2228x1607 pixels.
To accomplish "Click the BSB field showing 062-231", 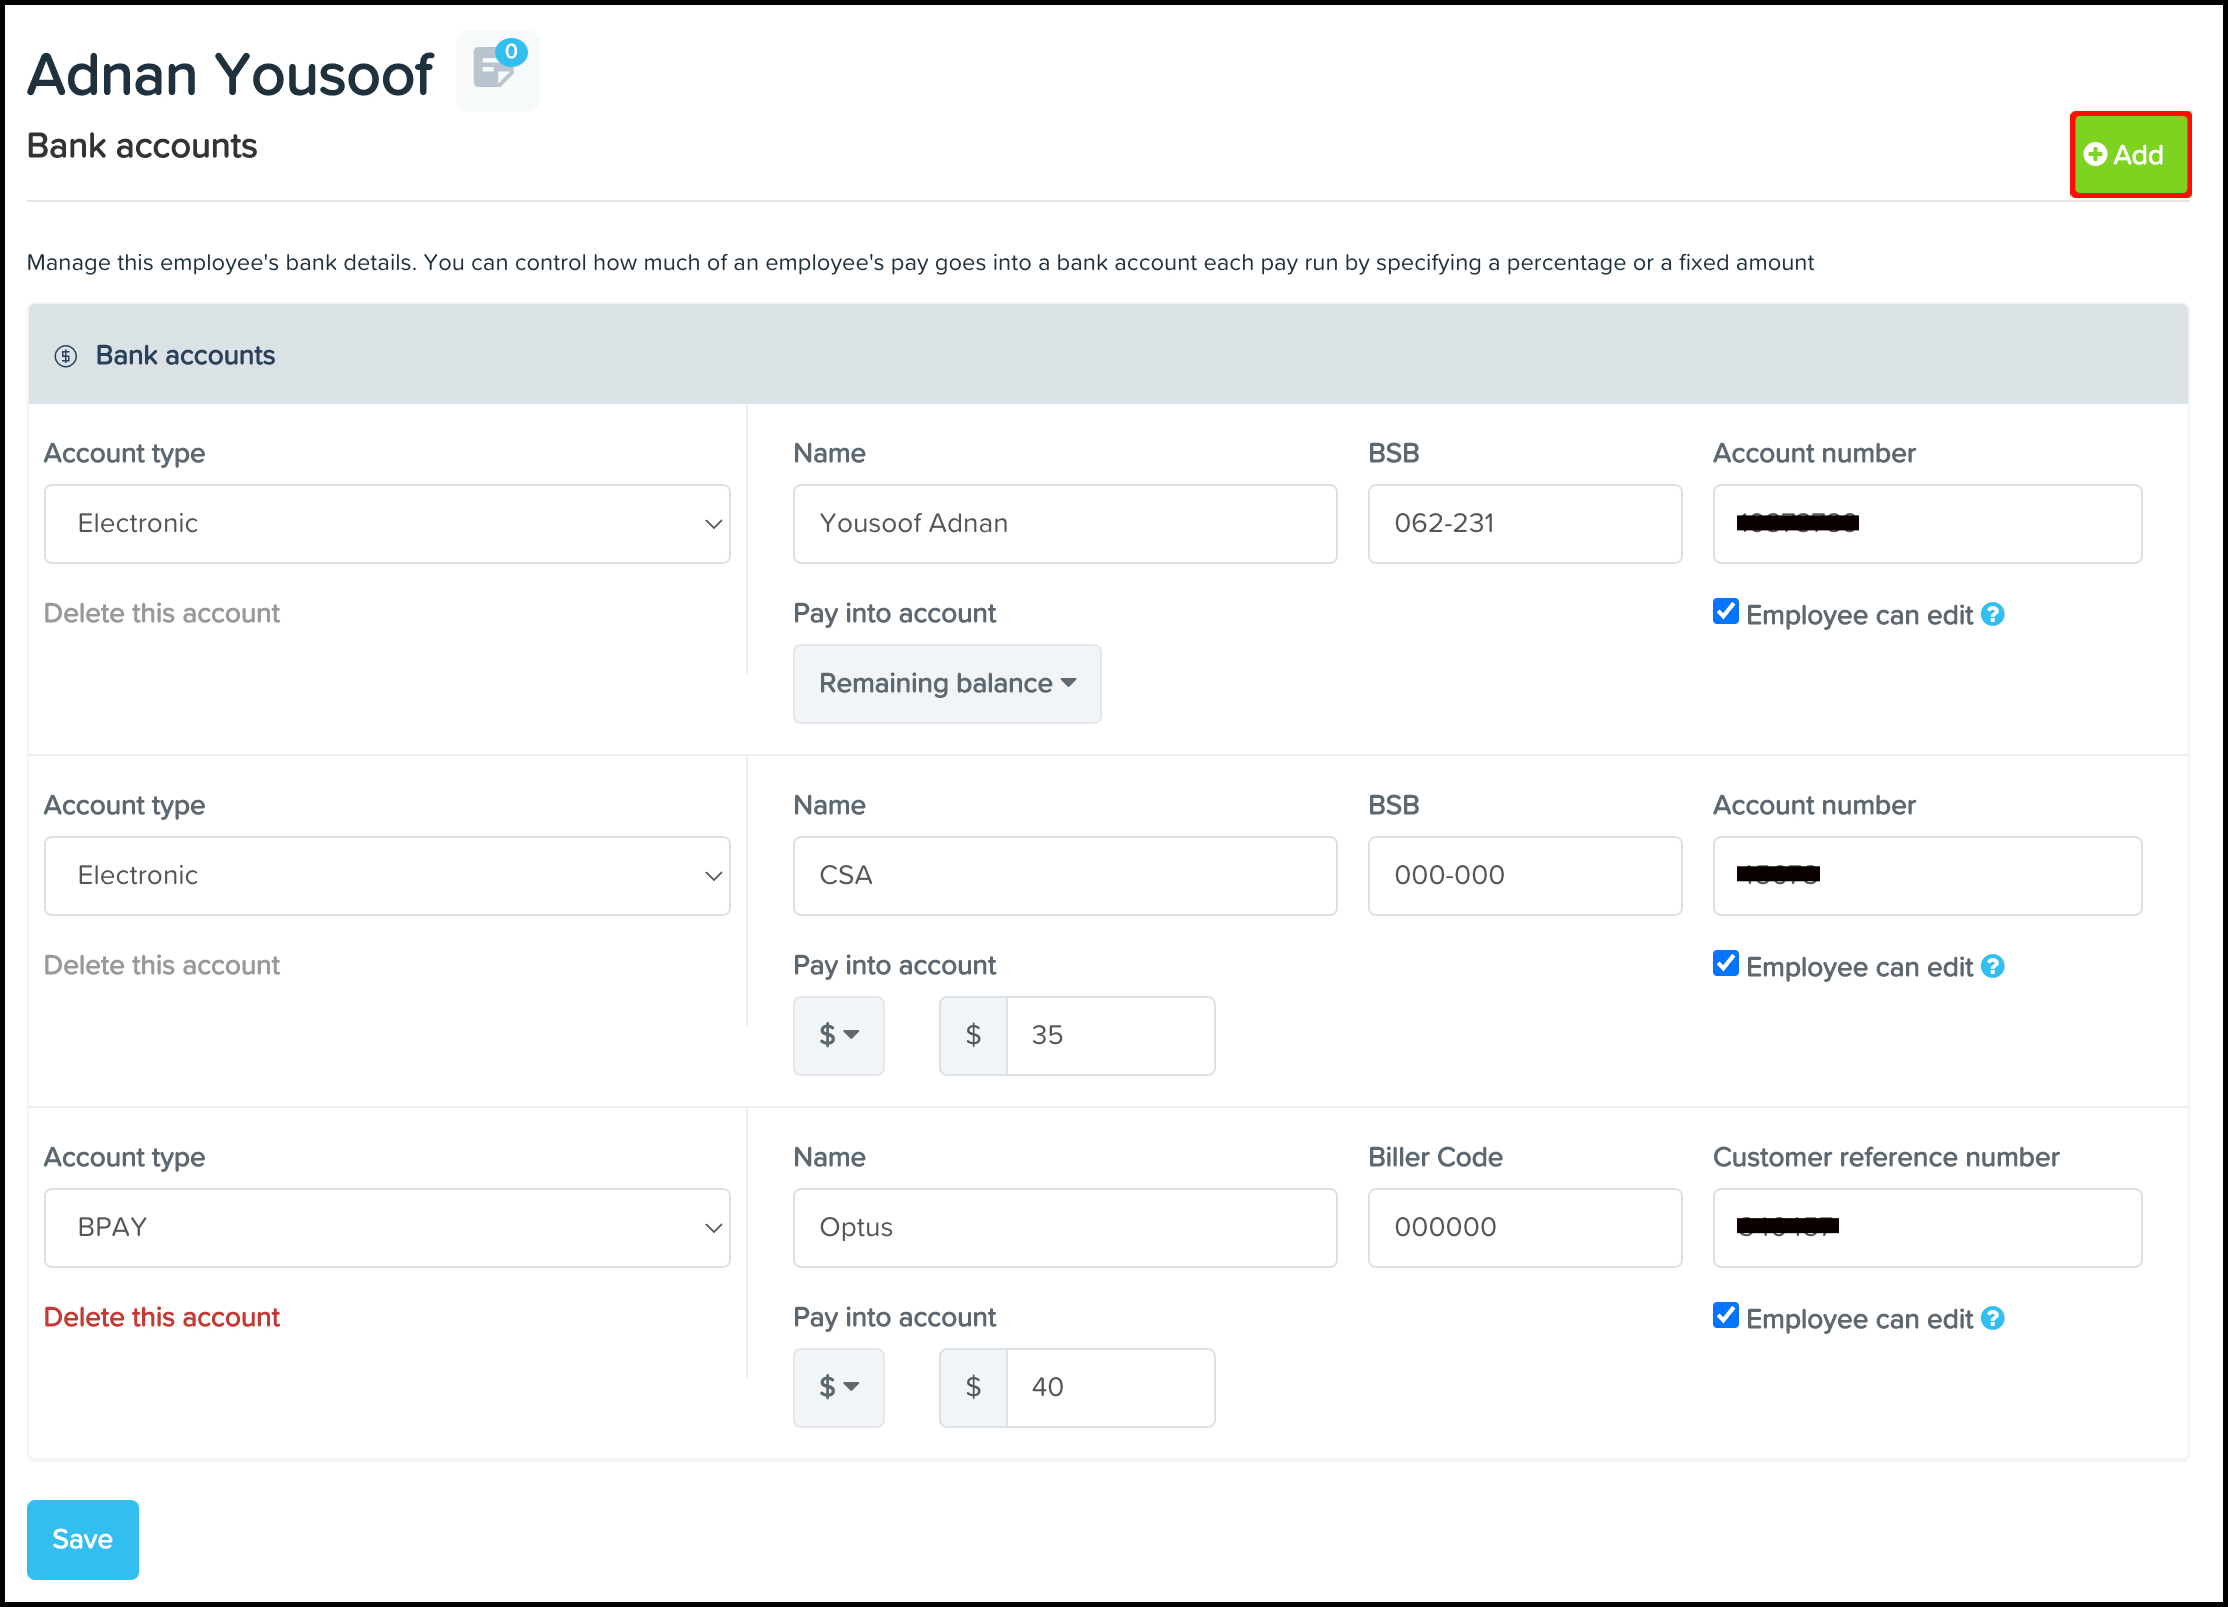I will click(1524, 523).
